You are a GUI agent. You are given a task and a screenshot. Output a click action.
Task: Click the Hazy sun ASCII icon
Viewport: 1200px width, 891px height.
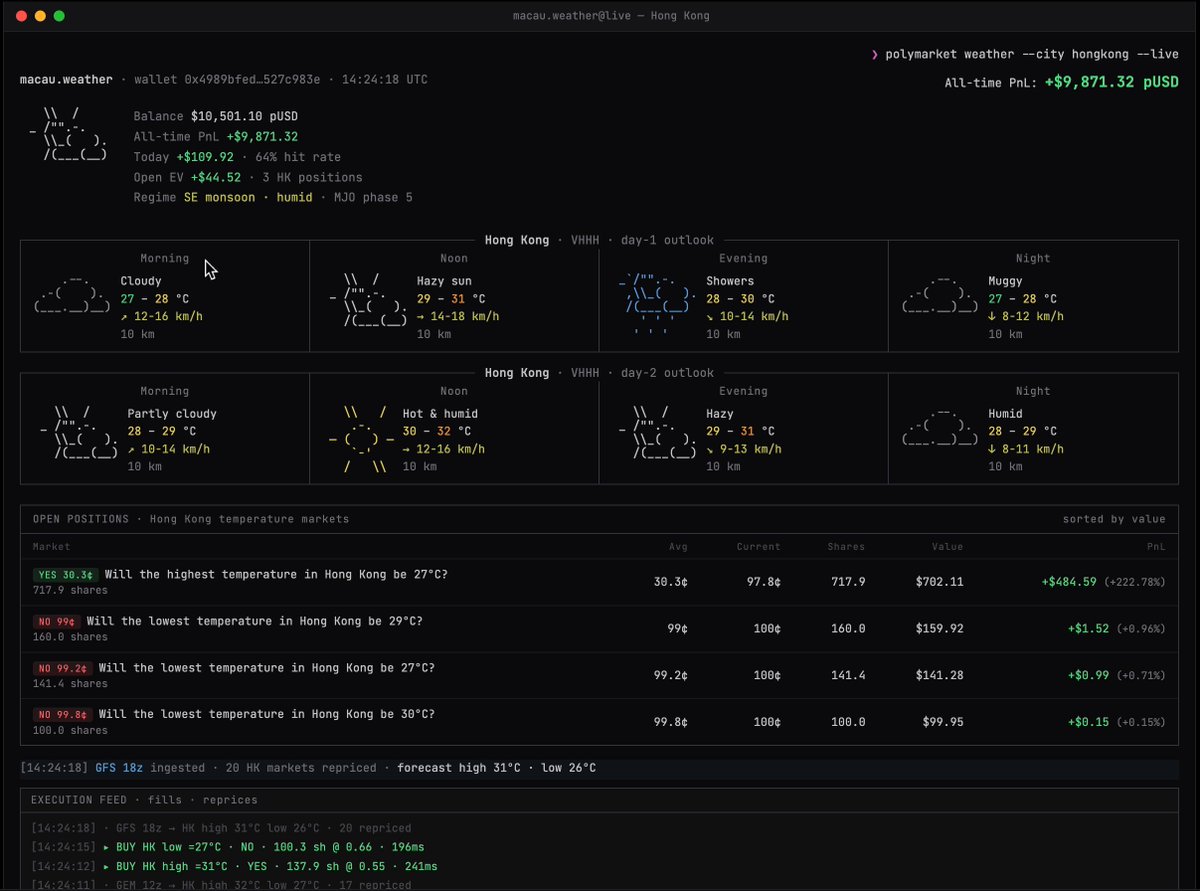tap(367, 299)
